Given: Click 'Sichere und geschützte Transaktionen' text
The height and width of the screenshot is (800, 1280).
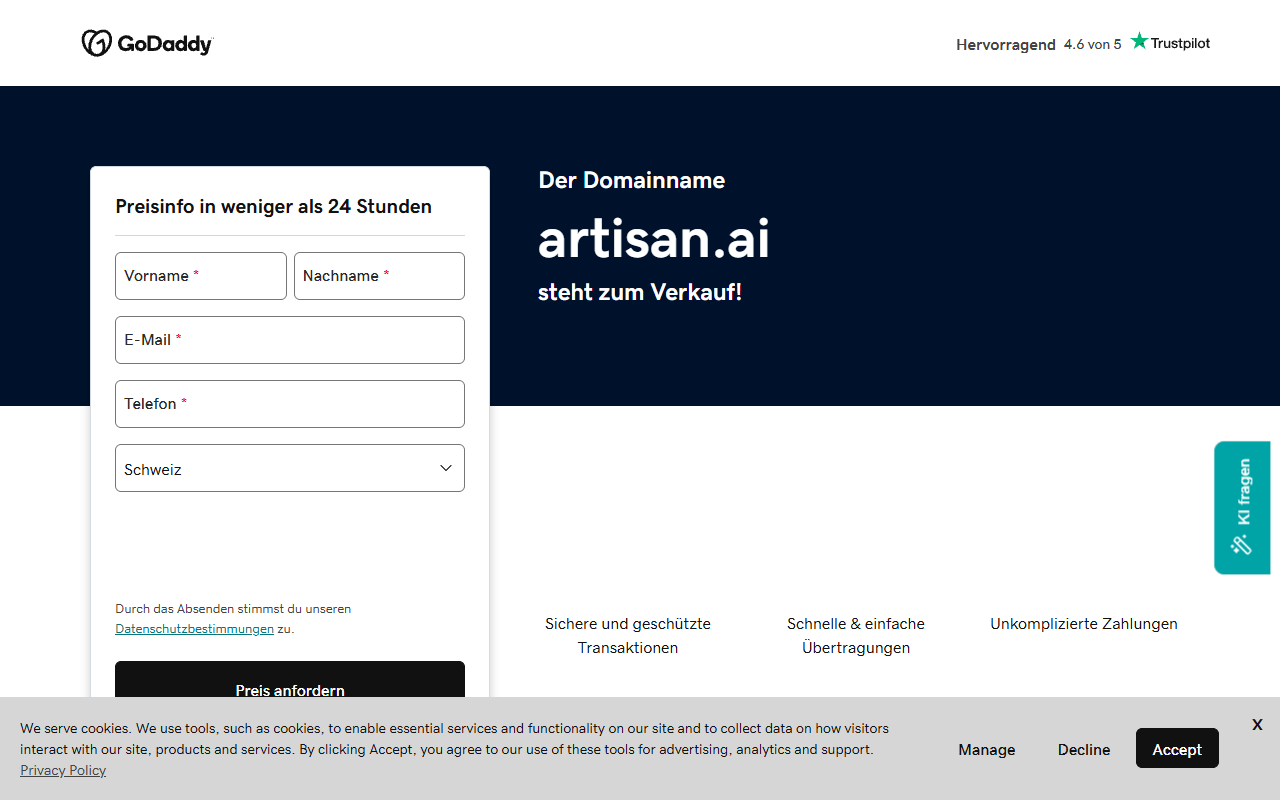Looking at the screenshot, I should (x=628, y=636).
